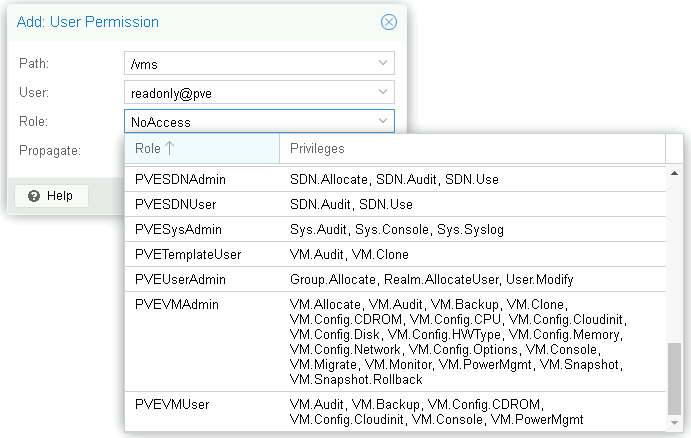Screen dimensions: 691x438
Task: Expand the Path dropdown arrow
Action: pos(383,64)
